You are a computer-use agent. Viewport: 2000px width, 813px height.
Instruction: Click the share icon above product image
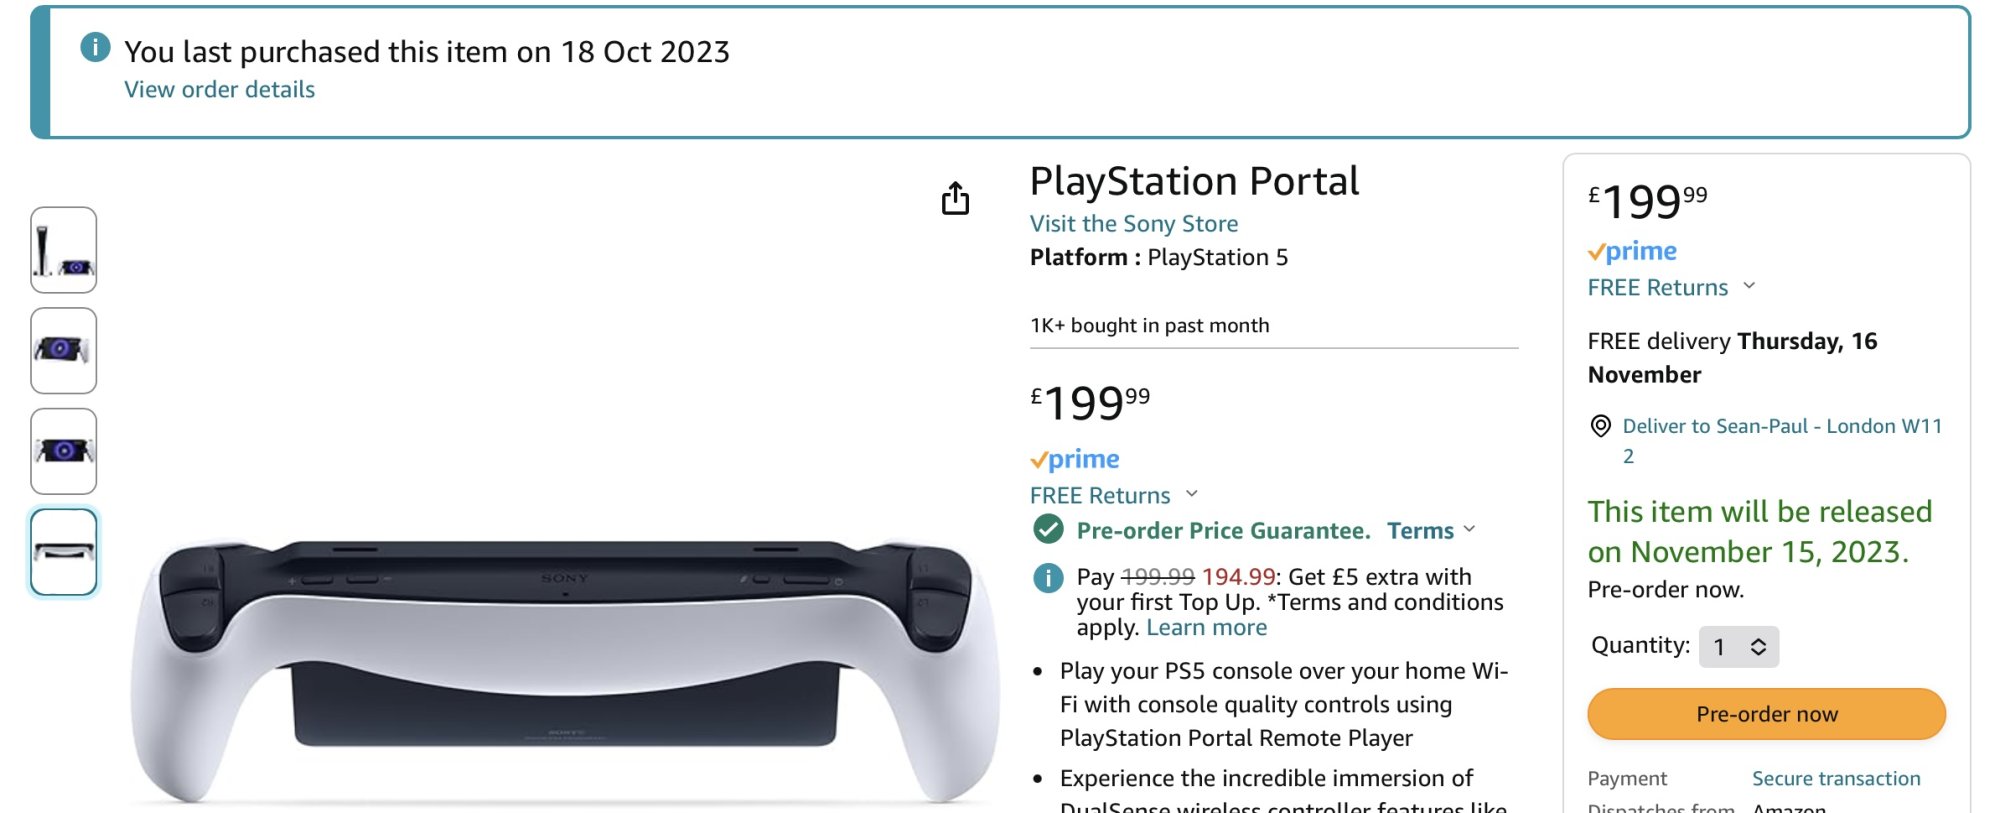pos(955,199)
